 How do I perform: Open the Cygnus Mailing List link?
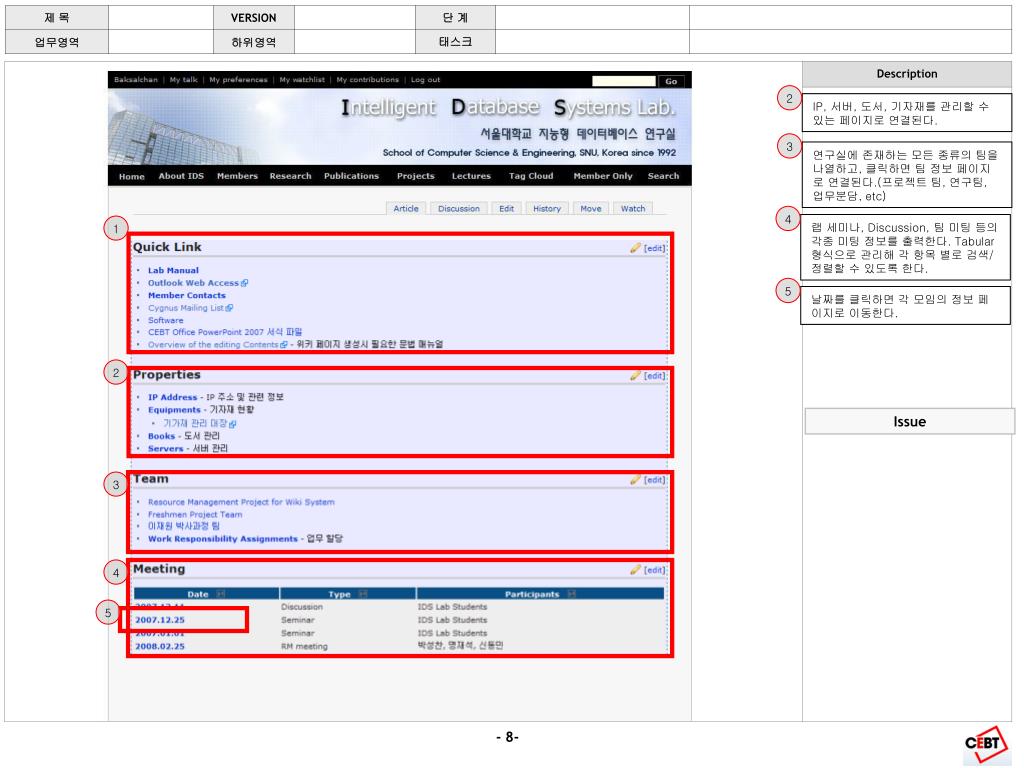click(185, 308)
